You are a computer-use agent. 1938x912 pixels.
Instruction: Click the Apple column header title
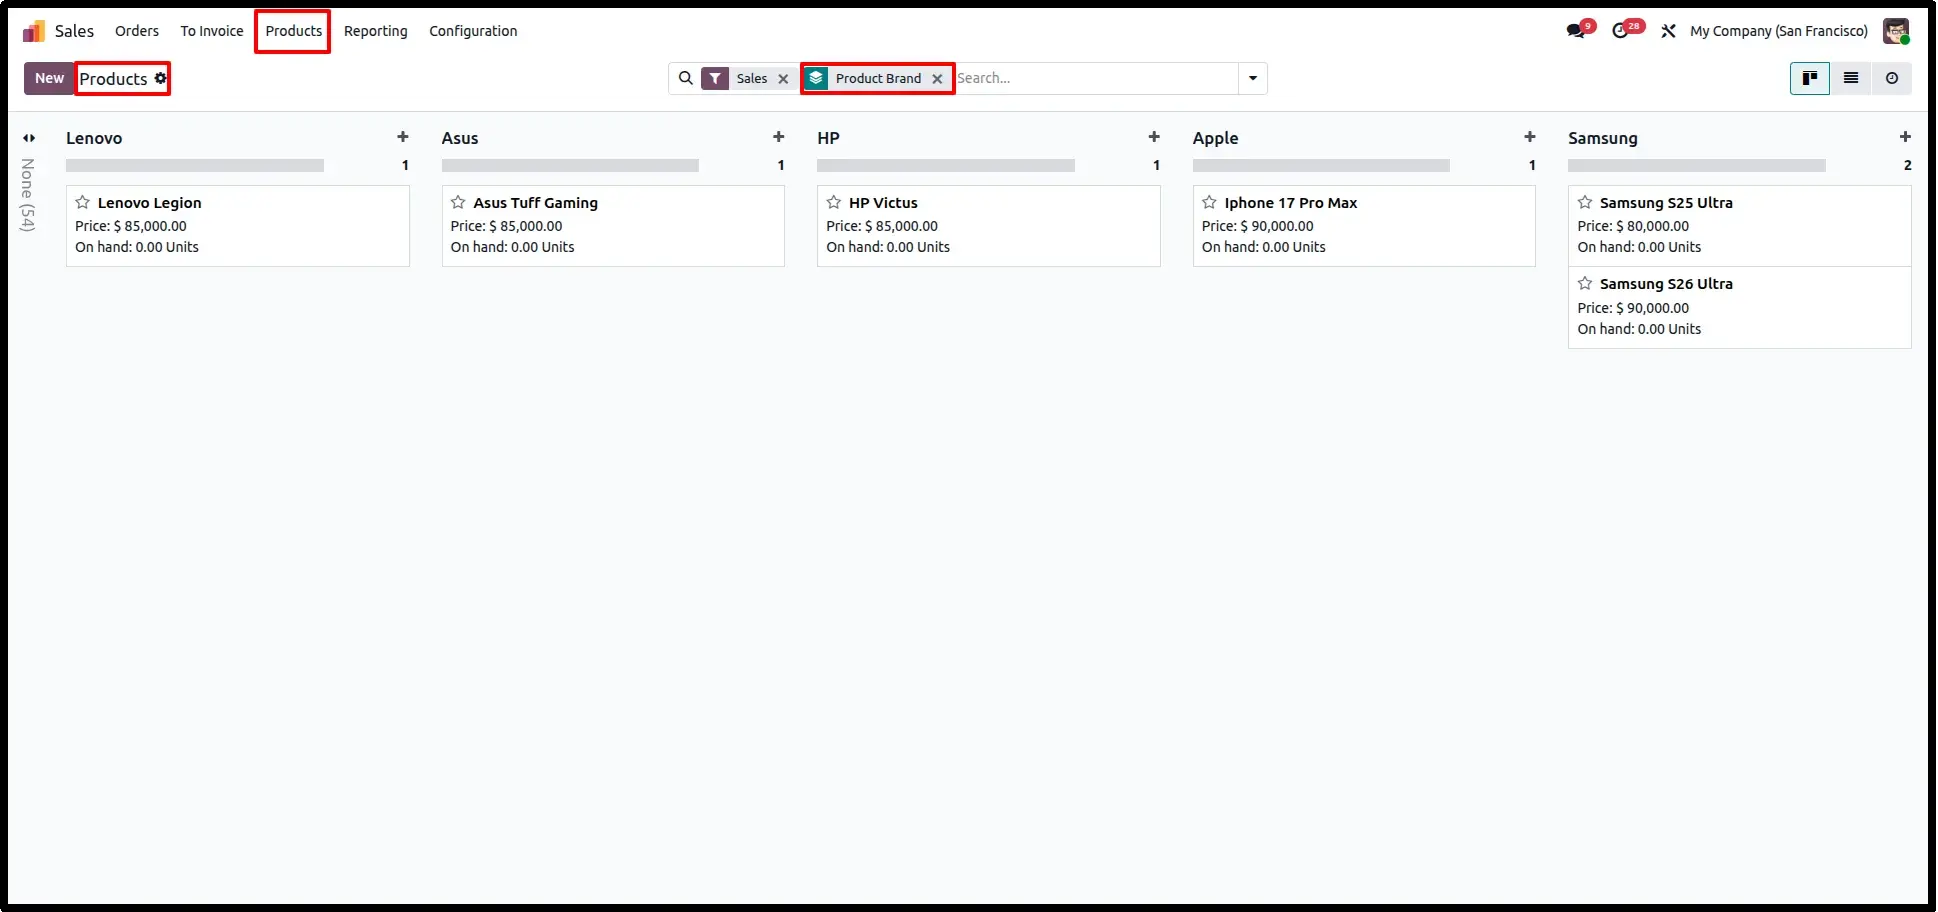pos(1215,138)
